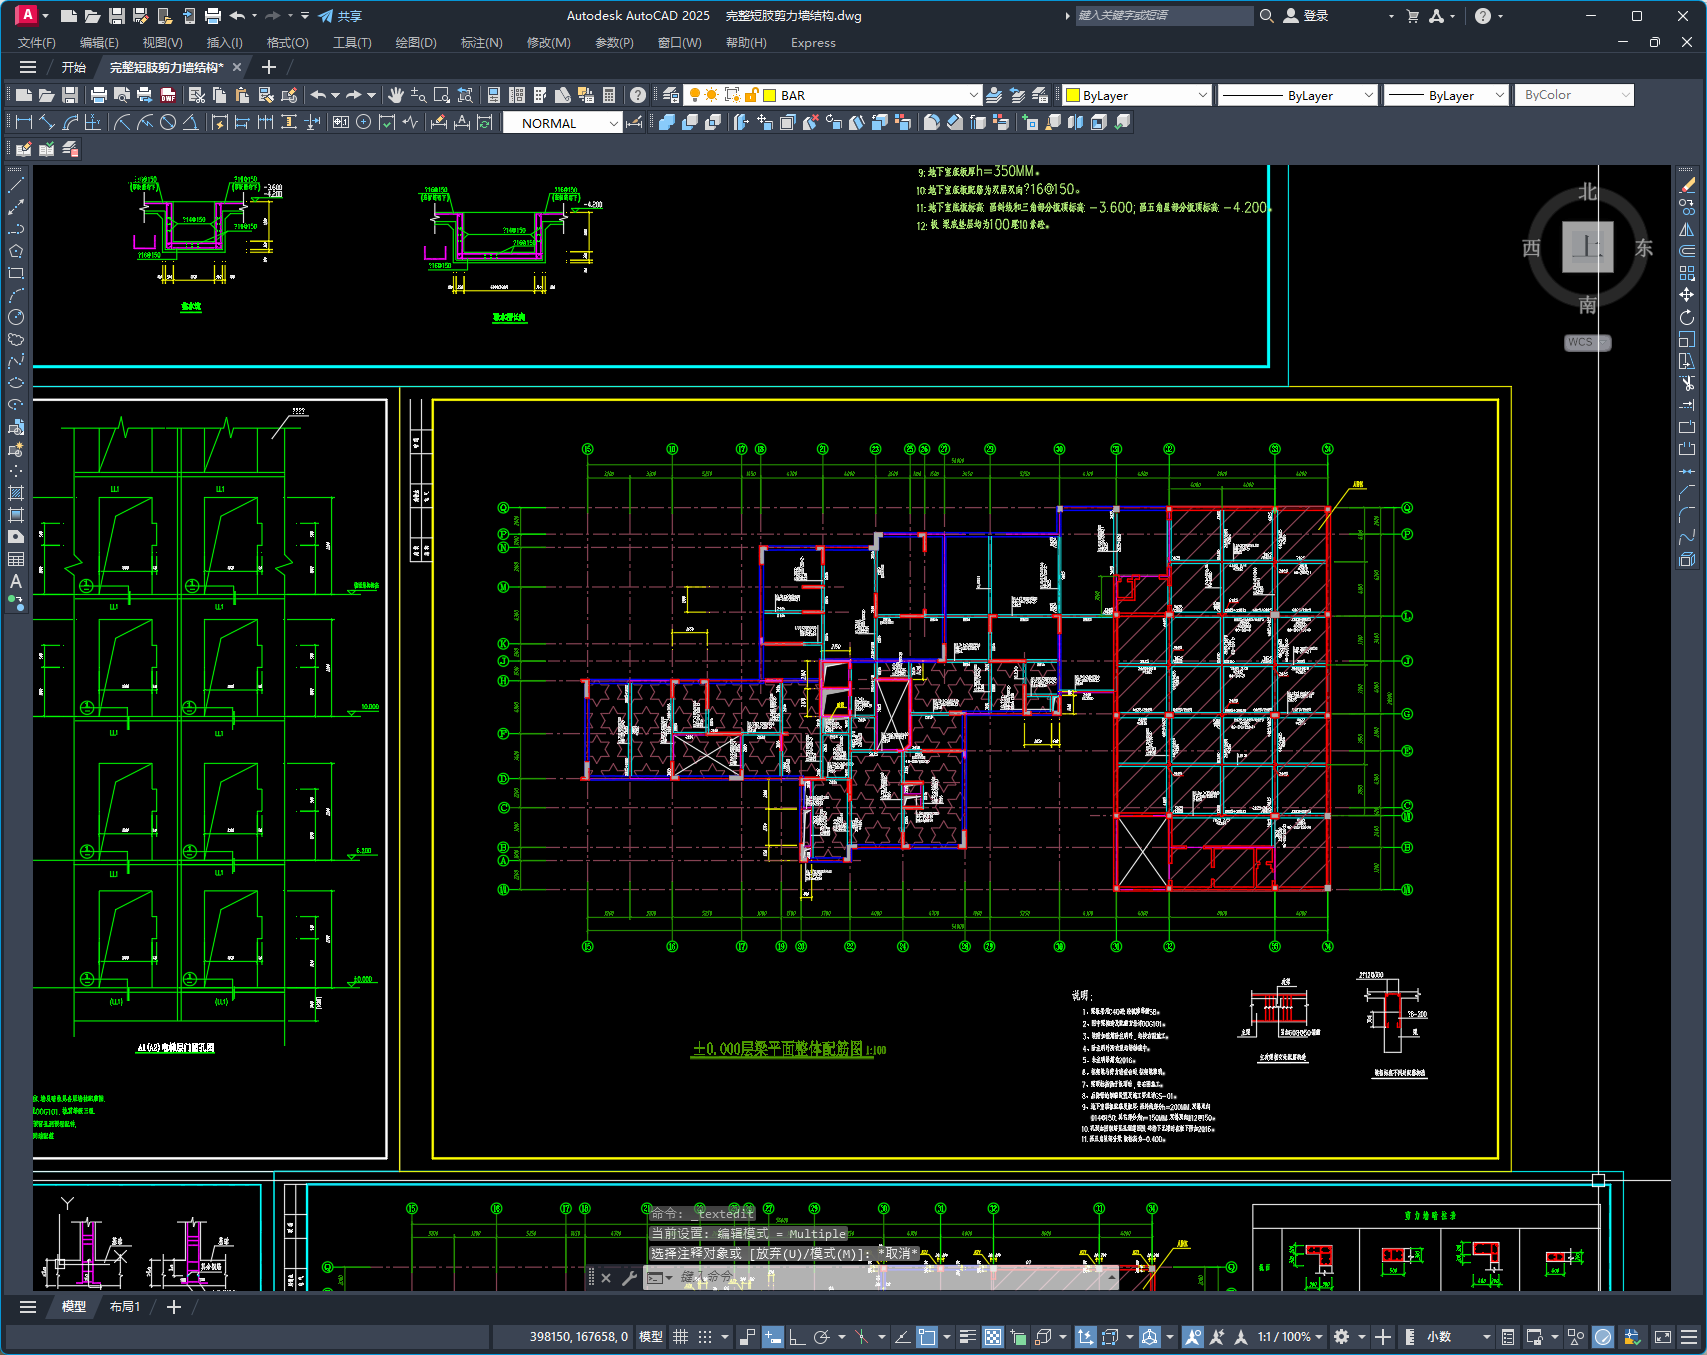This screenshot has height=1355, width=1707.
Task: Toggle the layer on/off lightbulb for BAR
Action: click(x=695, y=95)
